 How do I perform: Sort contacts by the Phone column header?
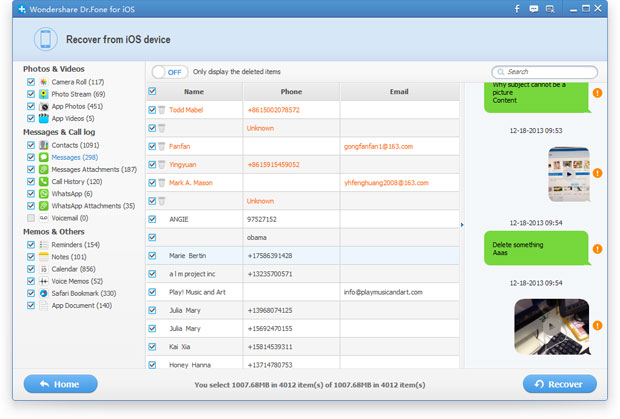(x=291, y=92)
